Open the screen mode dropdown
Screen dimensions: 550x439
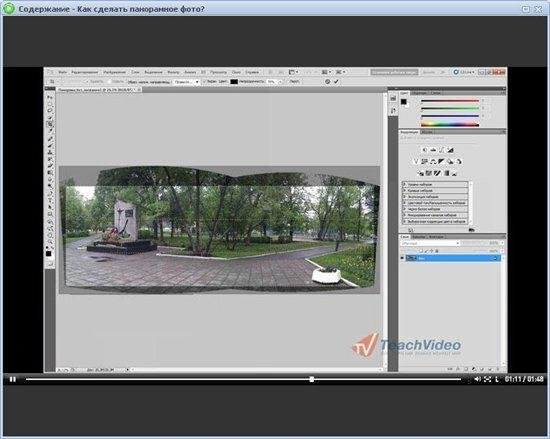click(x=340, y=72)
